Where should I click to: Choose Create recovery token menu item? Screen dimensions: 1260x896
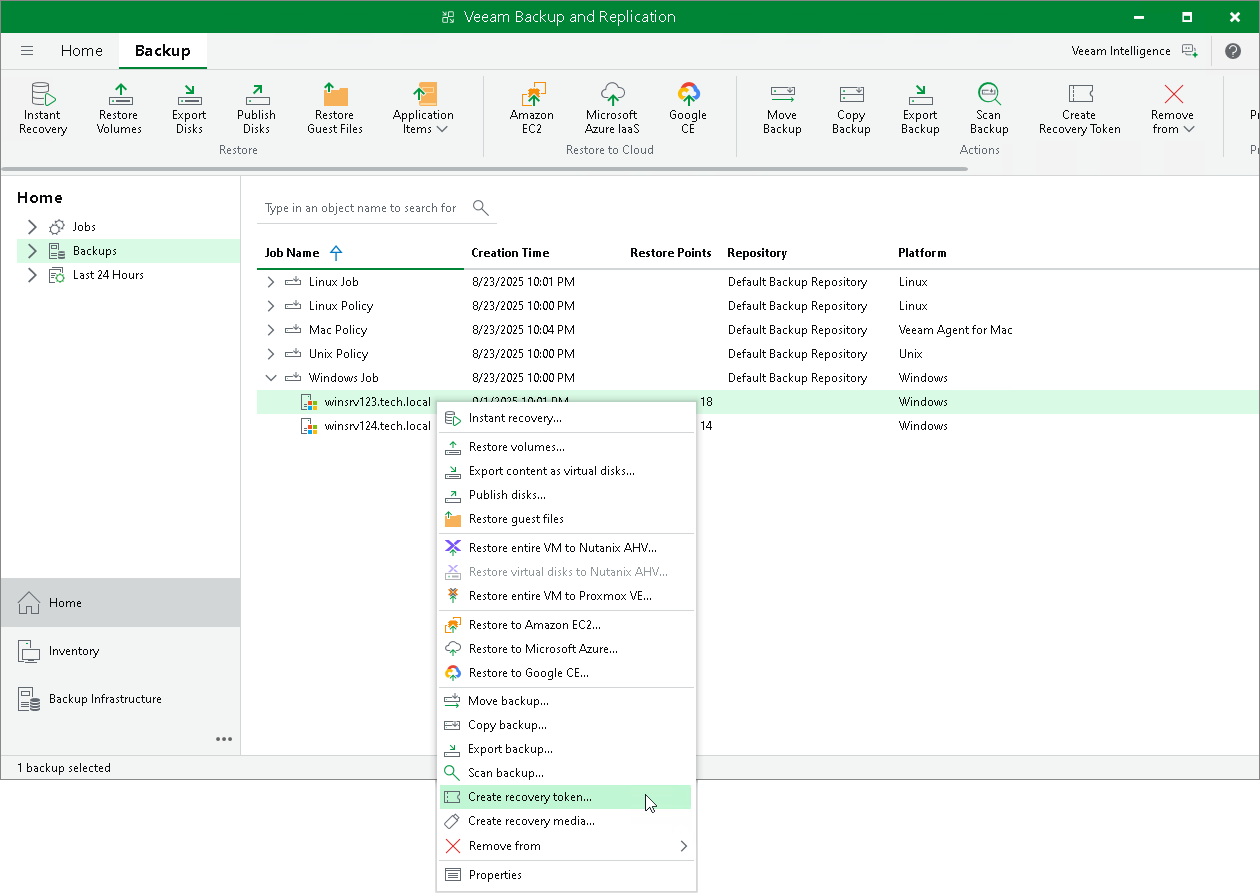pos(566,797)
